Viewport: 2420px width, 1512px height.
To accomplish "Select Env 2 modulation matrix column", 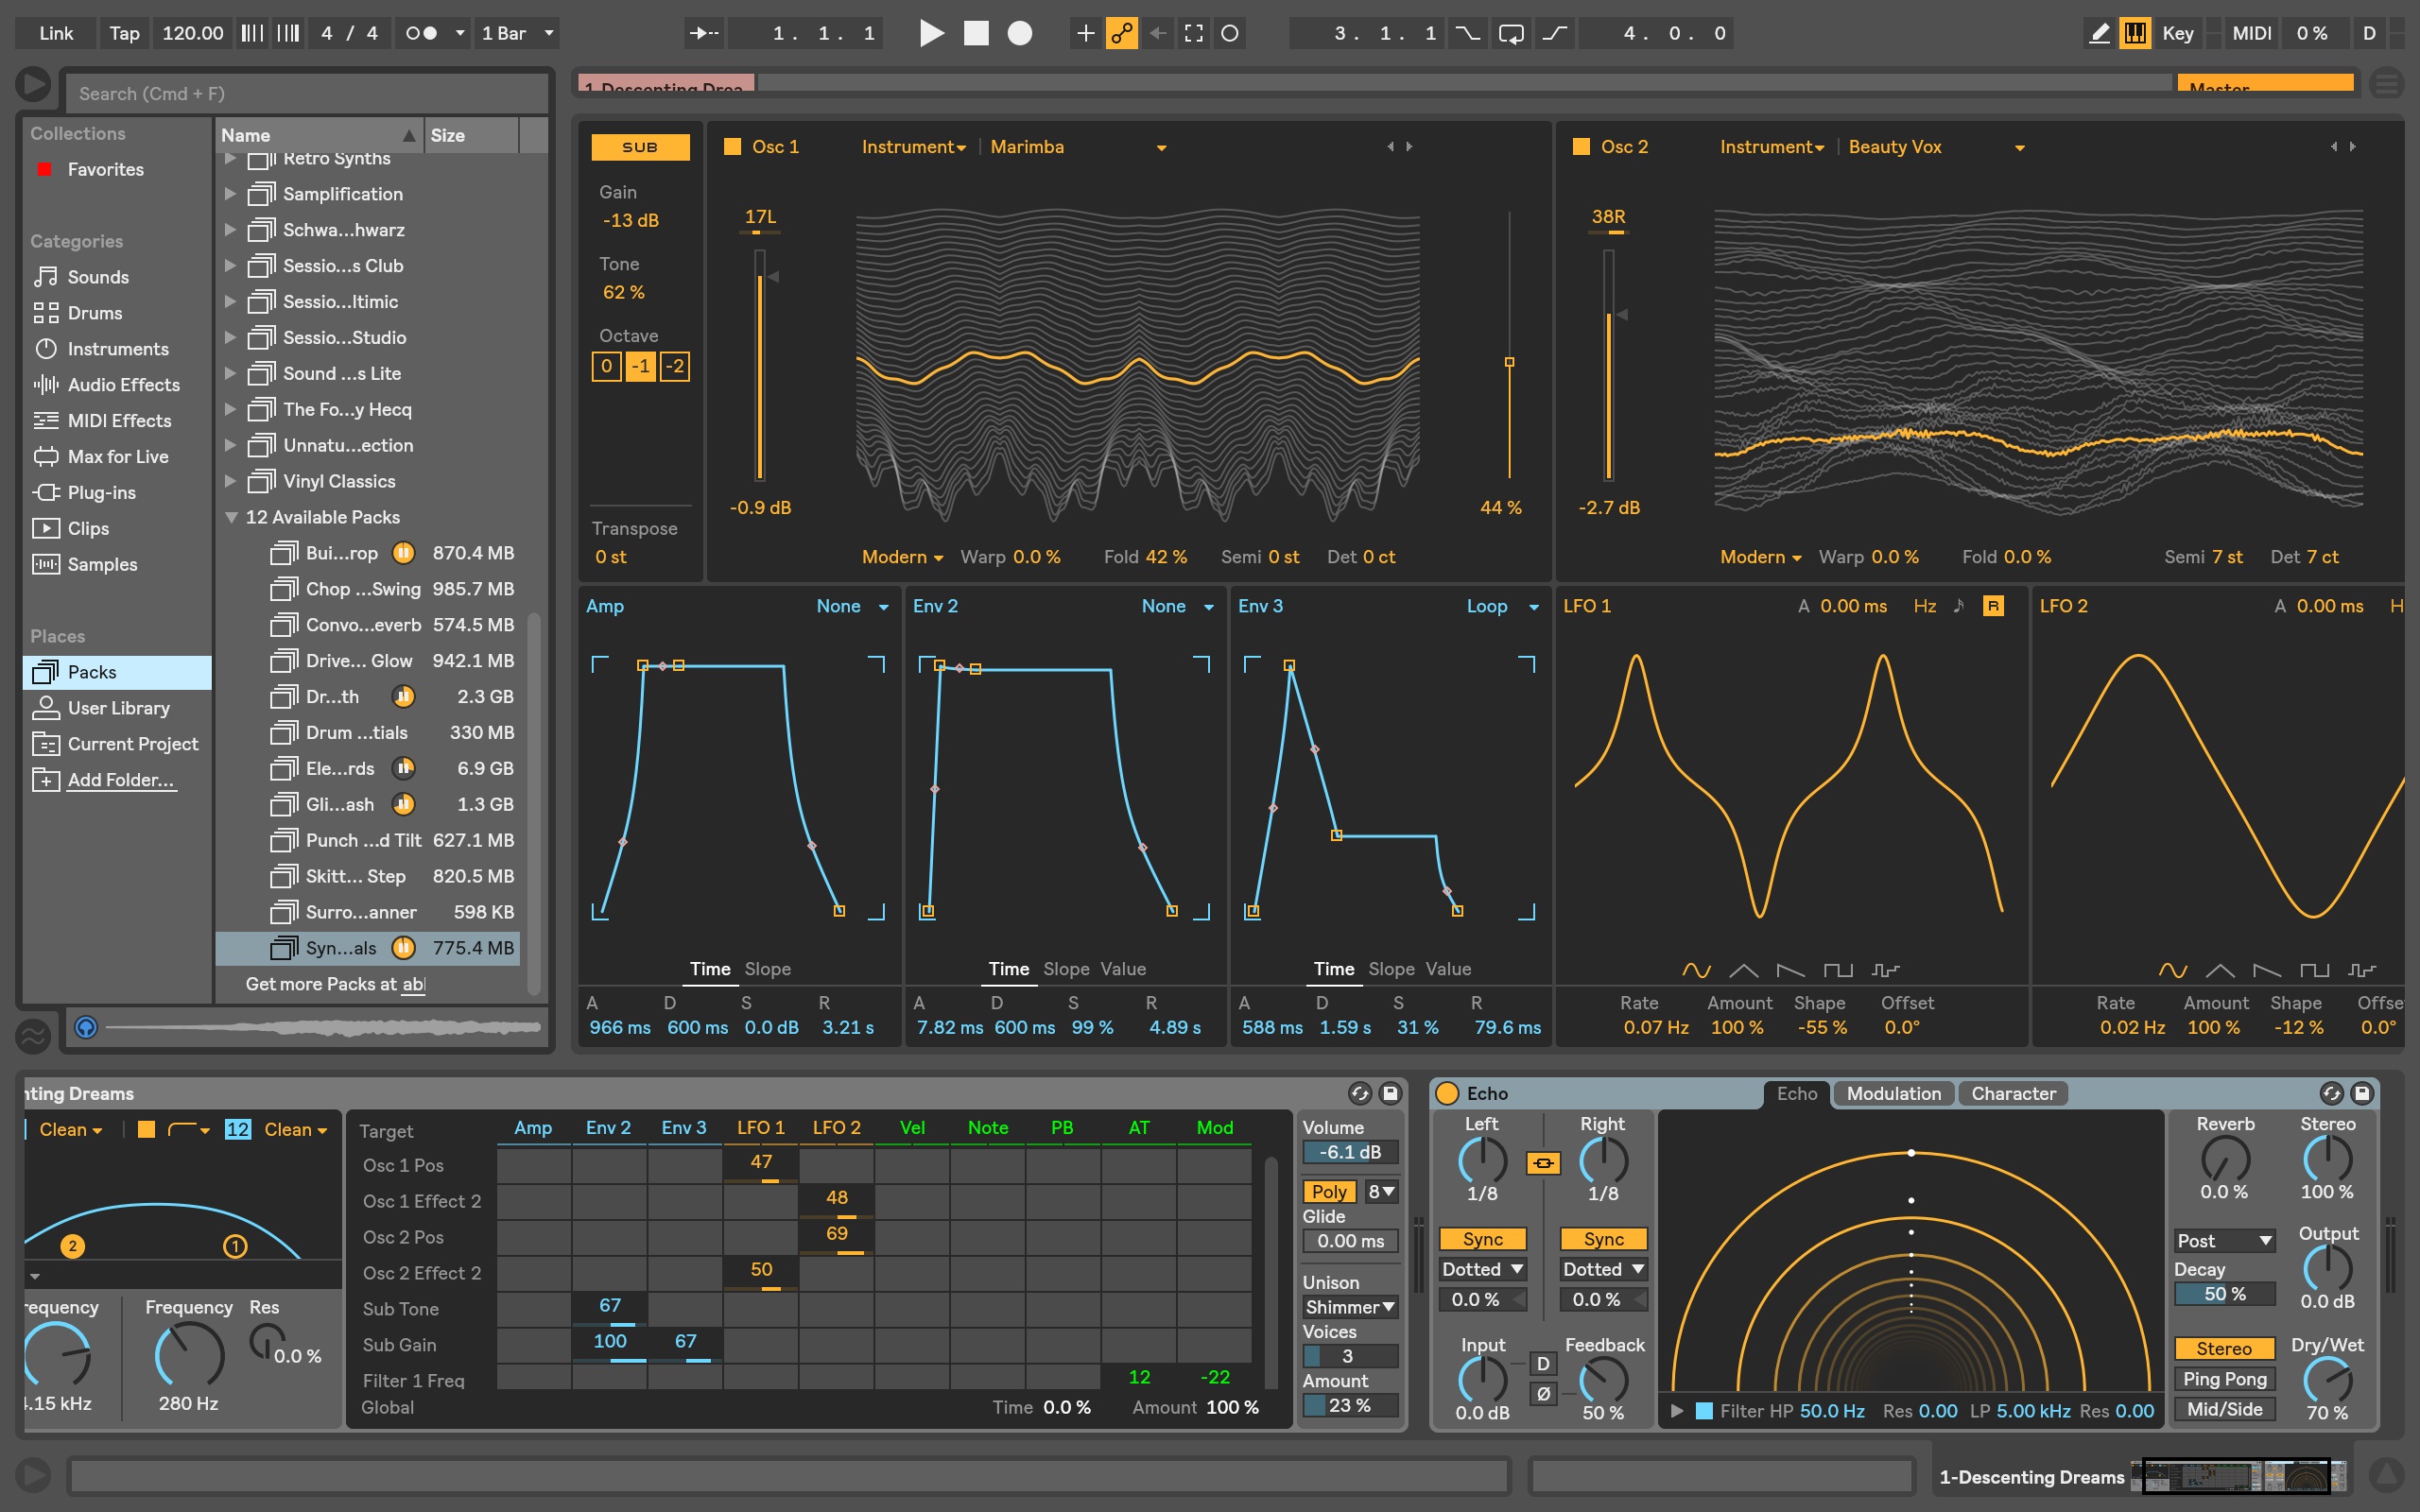I will coord(608,1127).
